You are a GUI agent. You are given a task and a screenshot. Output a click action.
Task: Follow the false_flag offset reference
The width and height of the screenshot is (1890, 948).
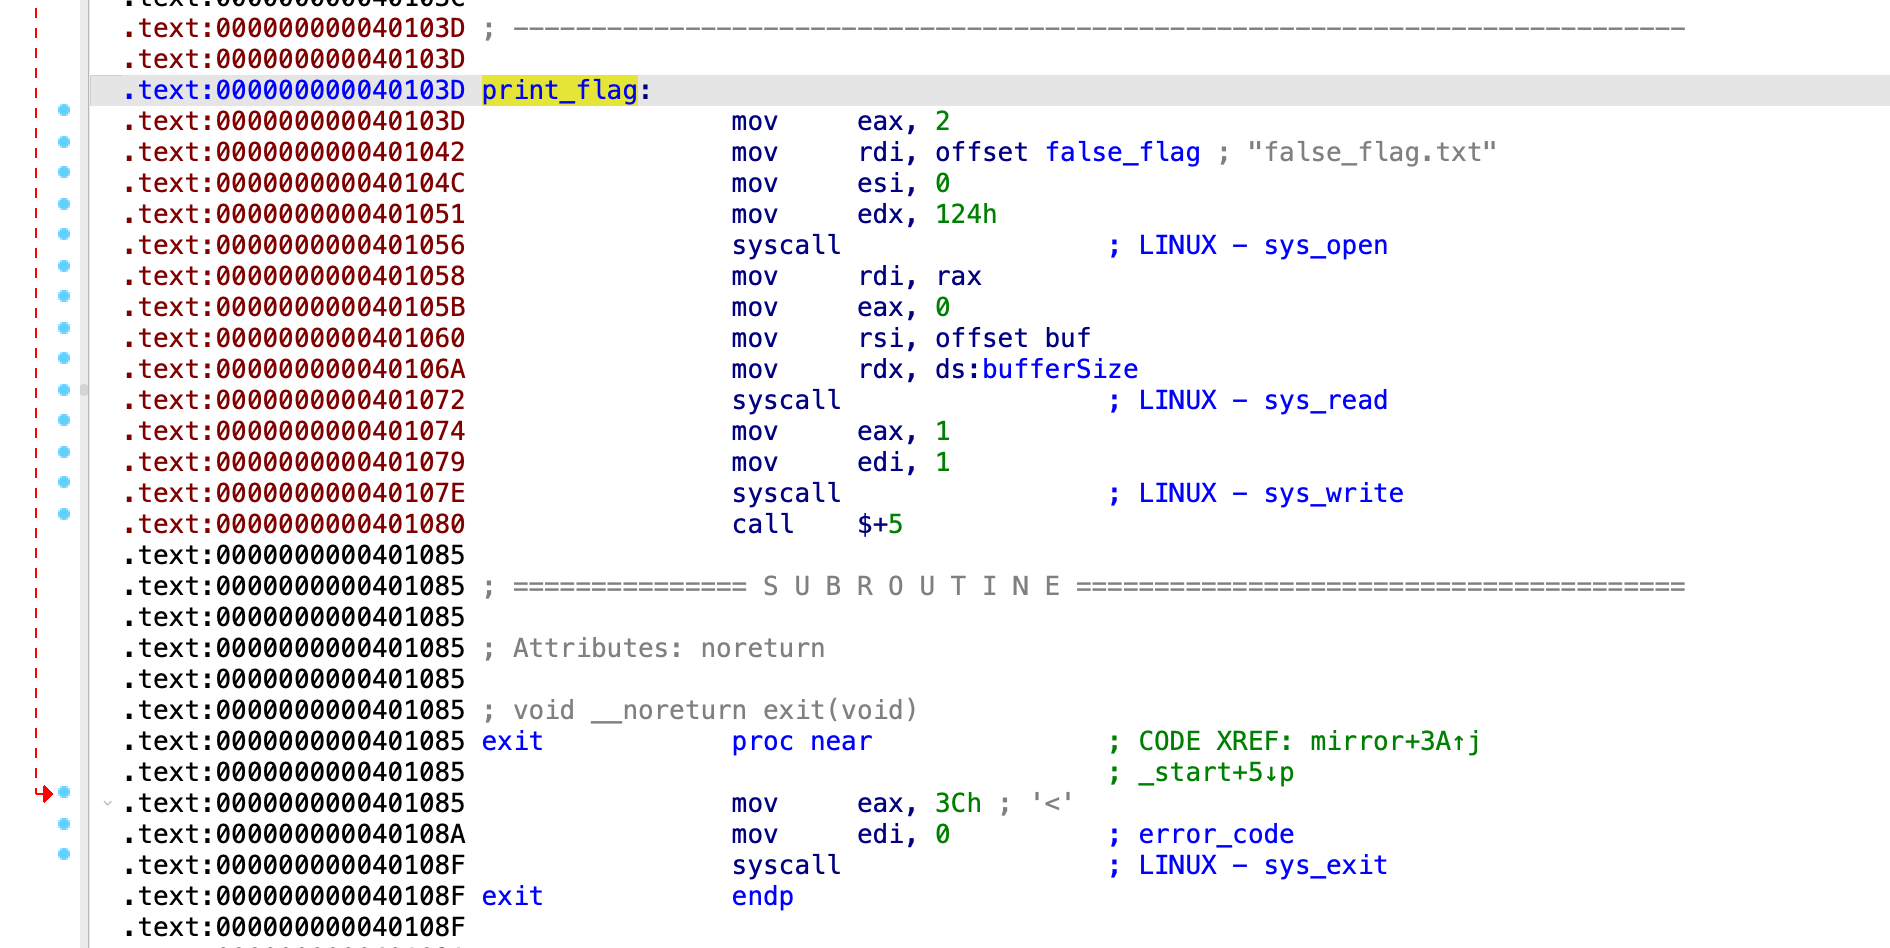pos(1122,152)
